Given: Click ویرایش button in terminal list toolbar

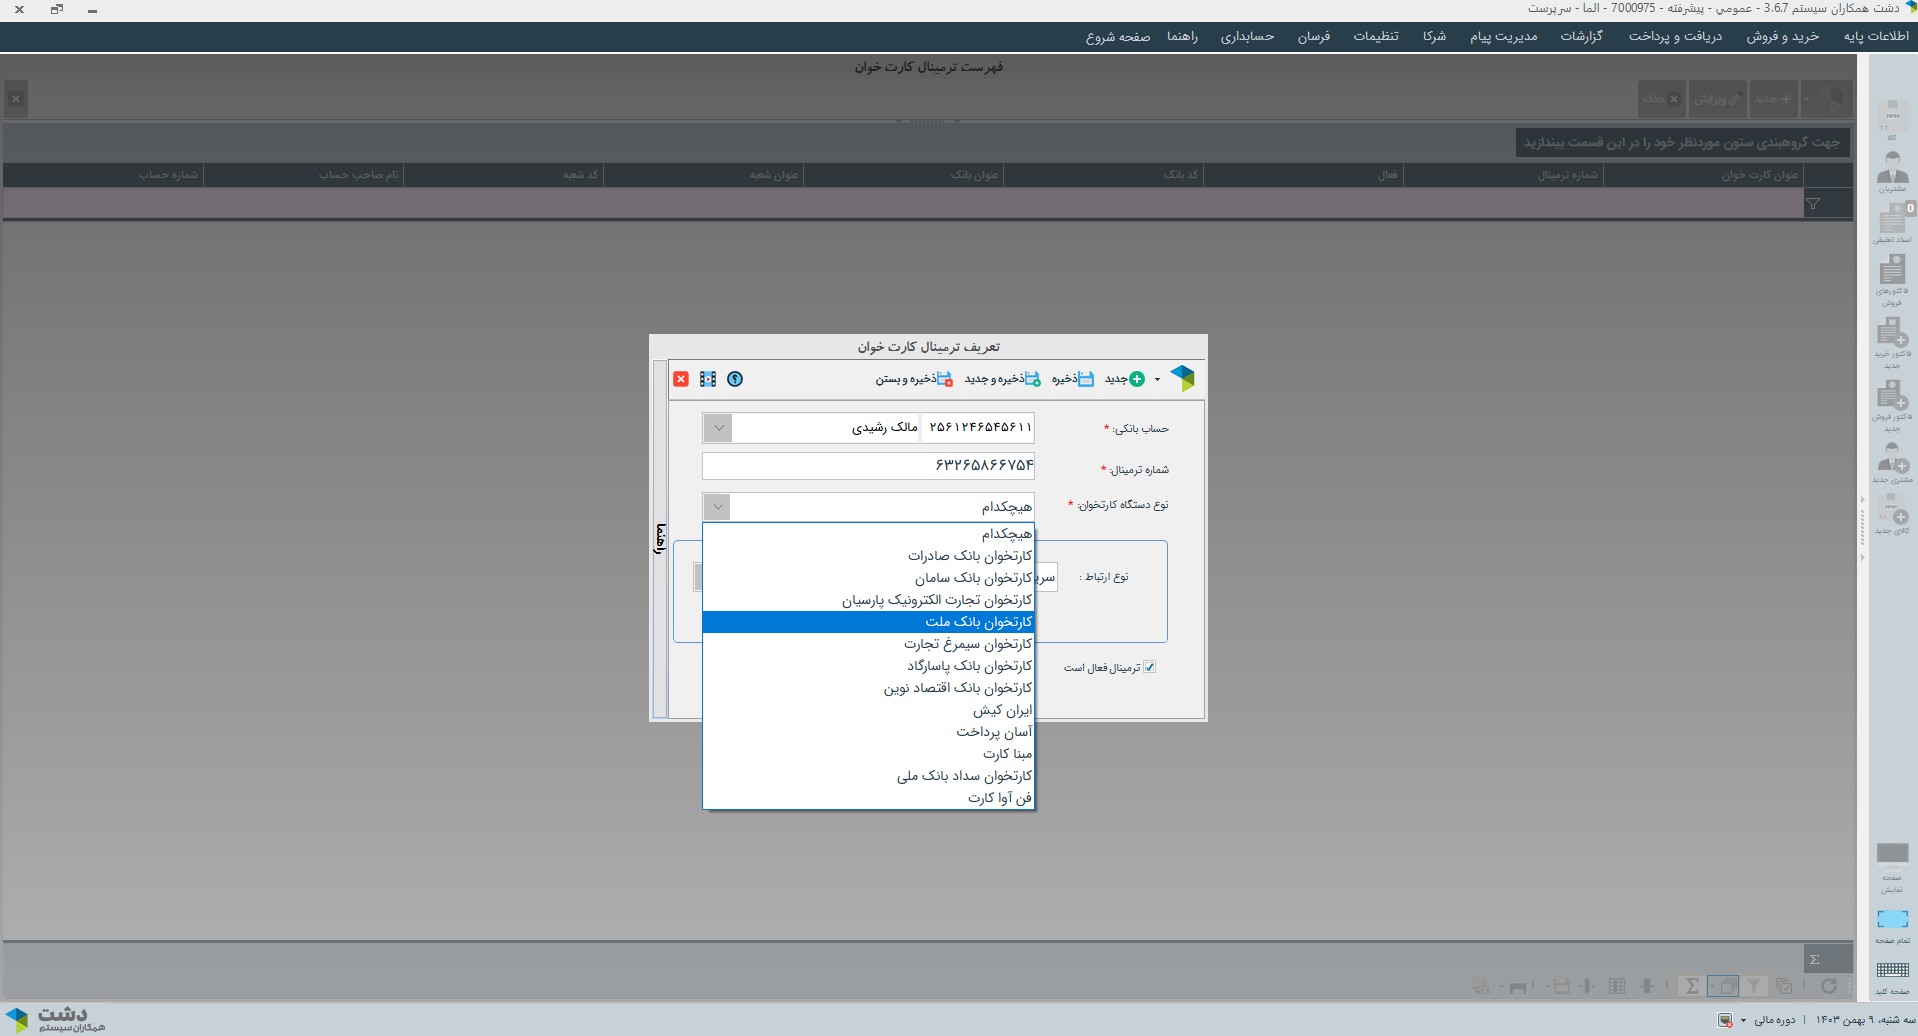Looking at the screenshot, I should coord(1718,99).
